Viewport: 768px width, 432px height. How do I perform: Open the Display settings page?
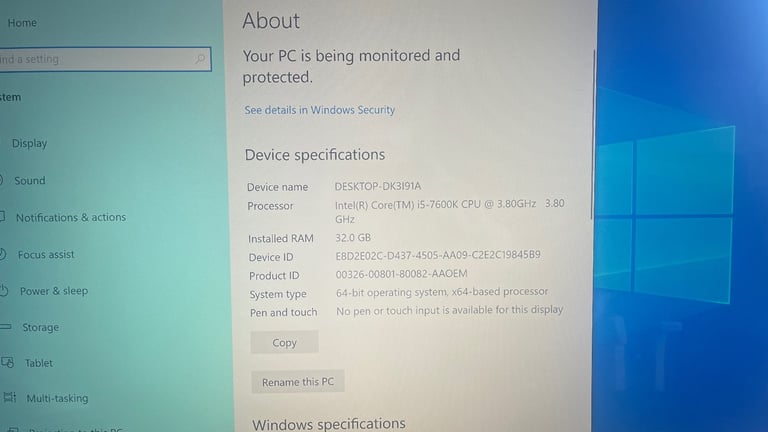(29, 144)
